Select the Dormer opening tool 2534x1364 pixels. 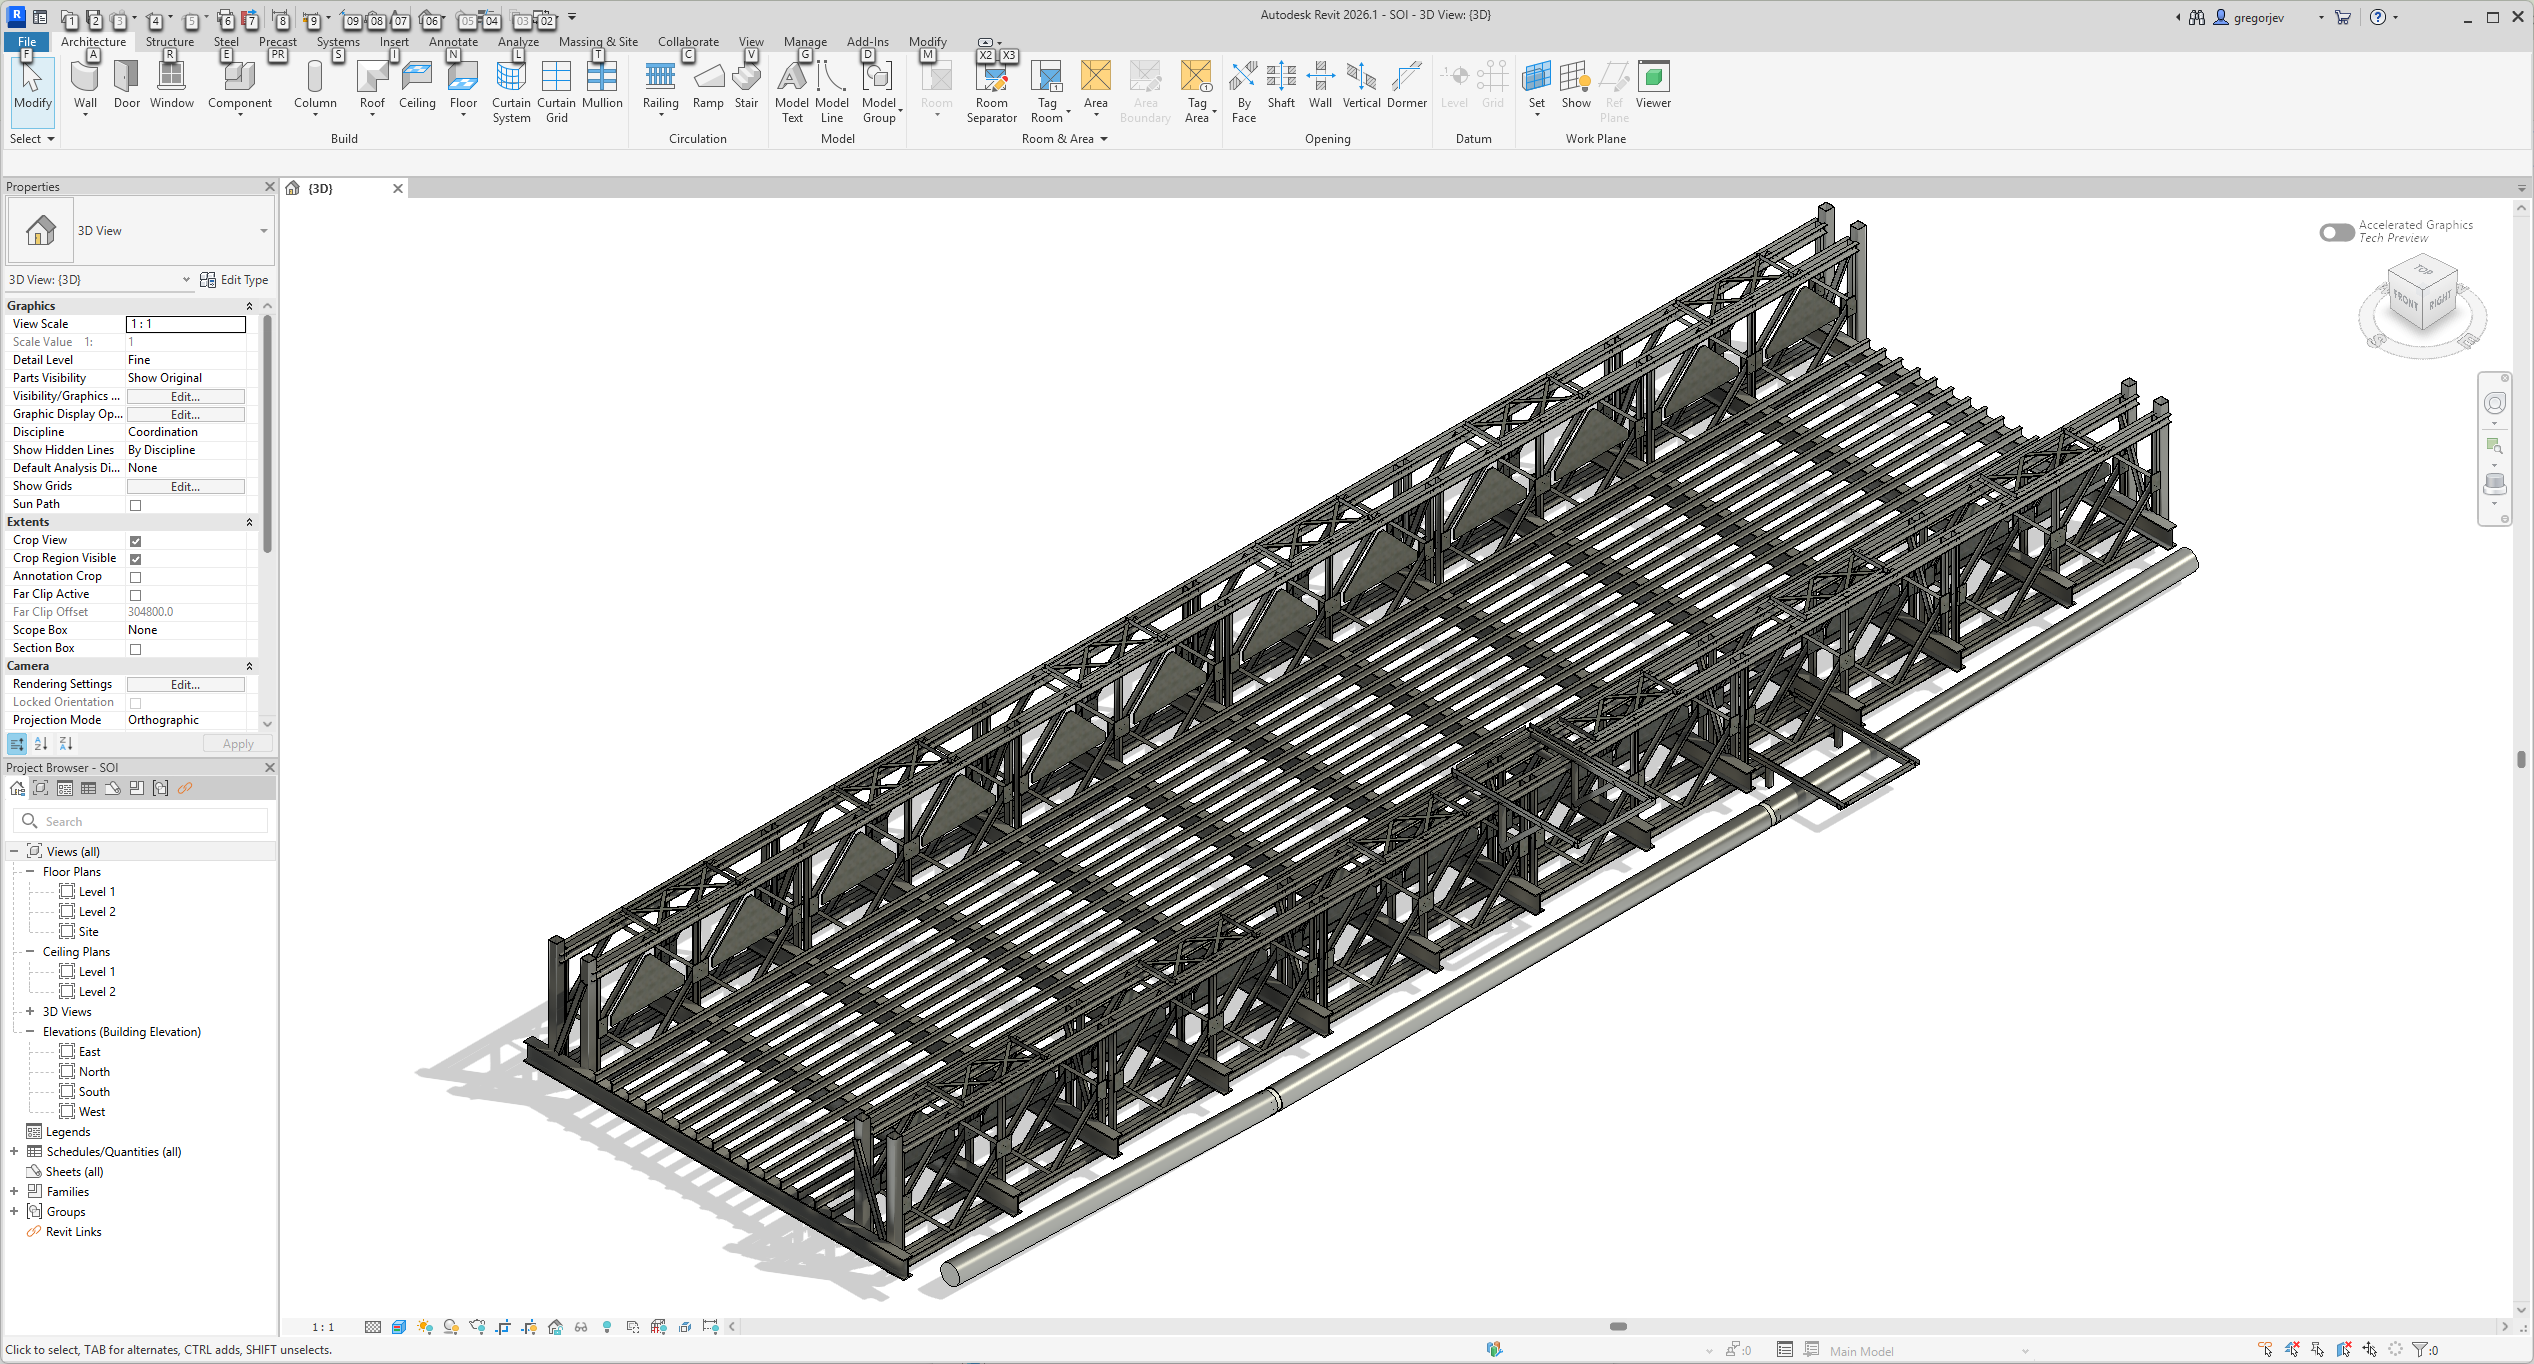click(x=1407, y=85)
